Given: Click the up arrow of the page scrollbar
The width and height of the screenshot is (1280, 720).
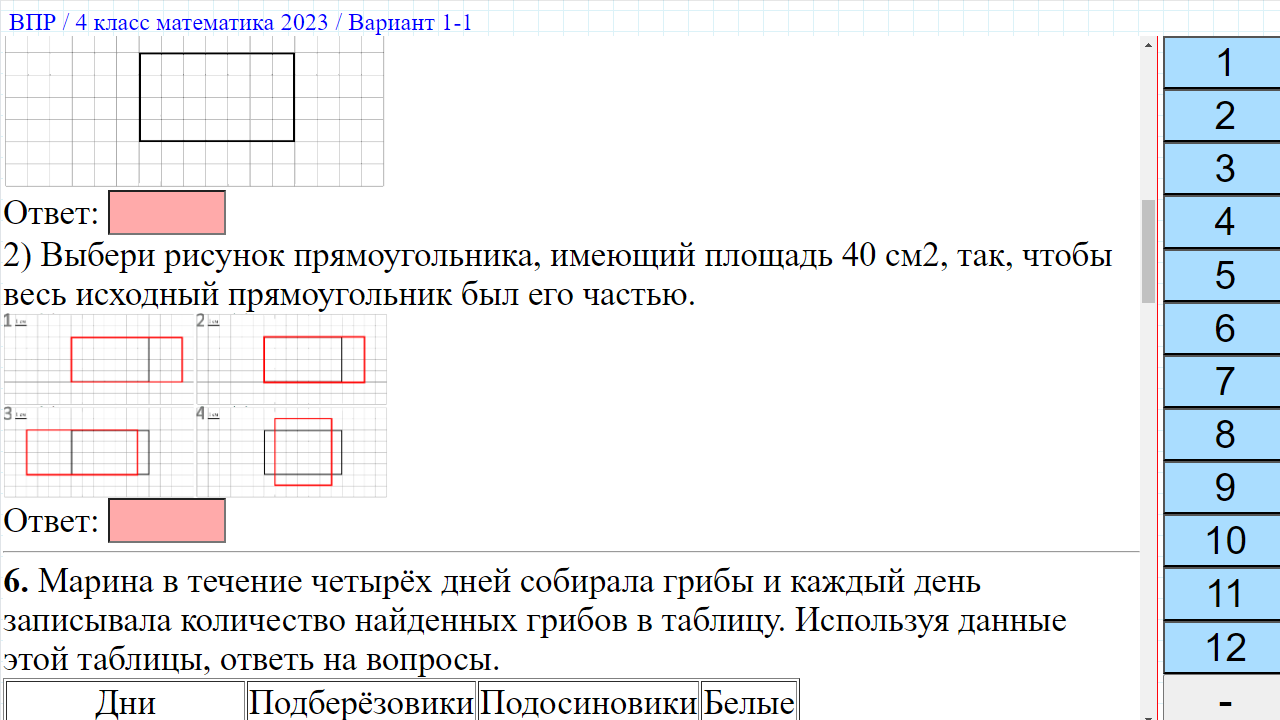Looking at the screenshot, I should point(1148,44).
